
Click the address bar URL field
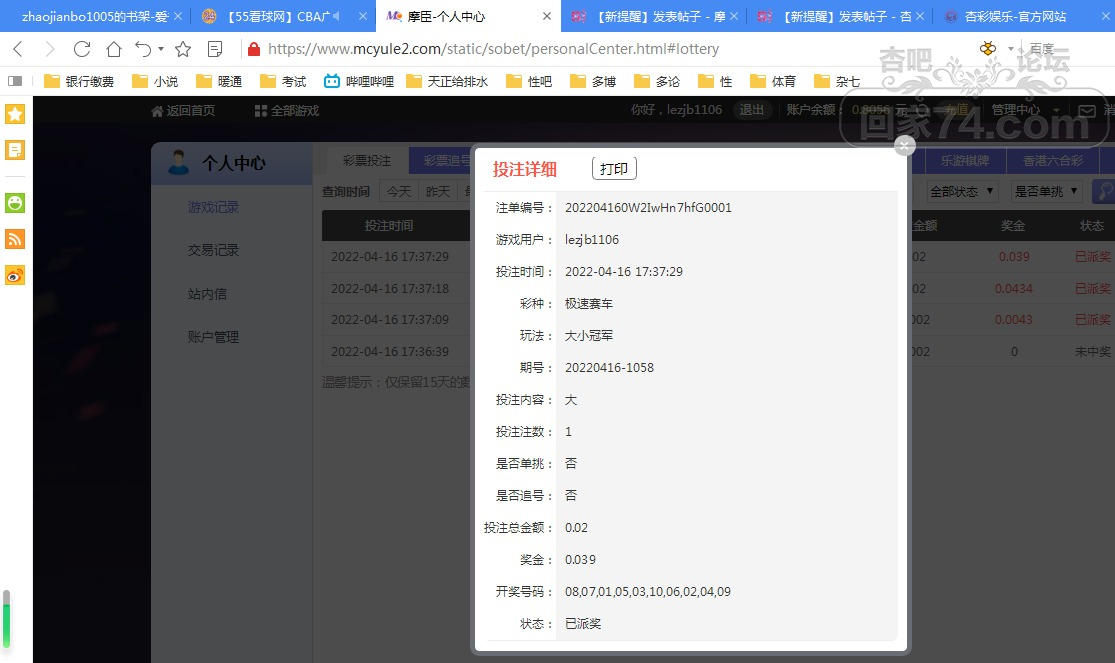click(494, 48)
